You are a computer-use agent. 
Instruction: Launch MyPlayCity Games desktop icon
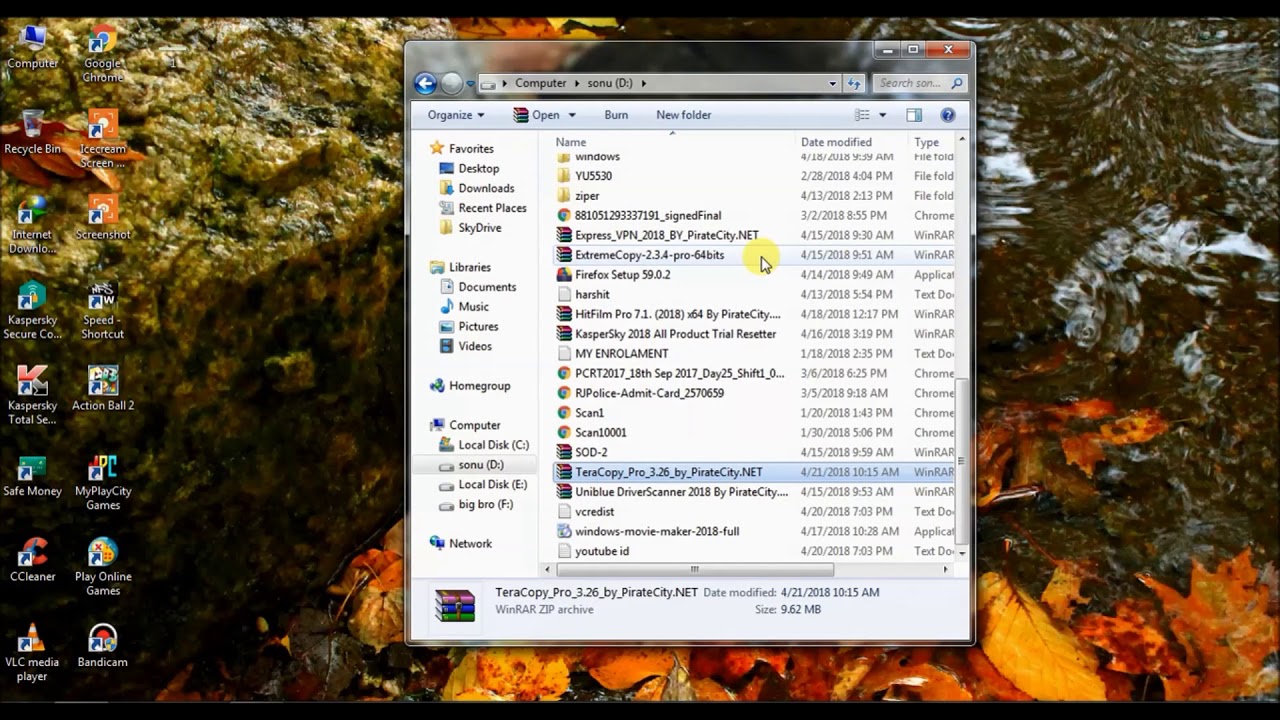[102, 482]
